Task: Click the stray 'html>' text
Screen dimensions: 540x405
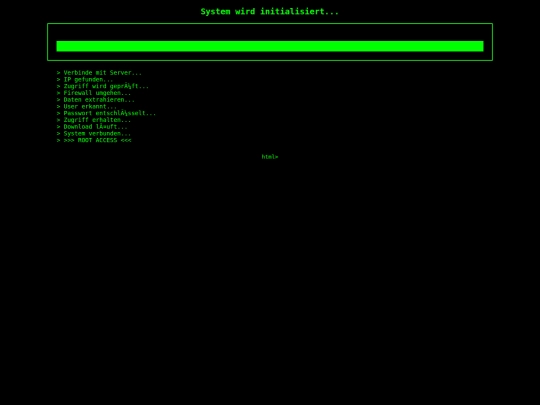Action: click(x=270, y=157)
